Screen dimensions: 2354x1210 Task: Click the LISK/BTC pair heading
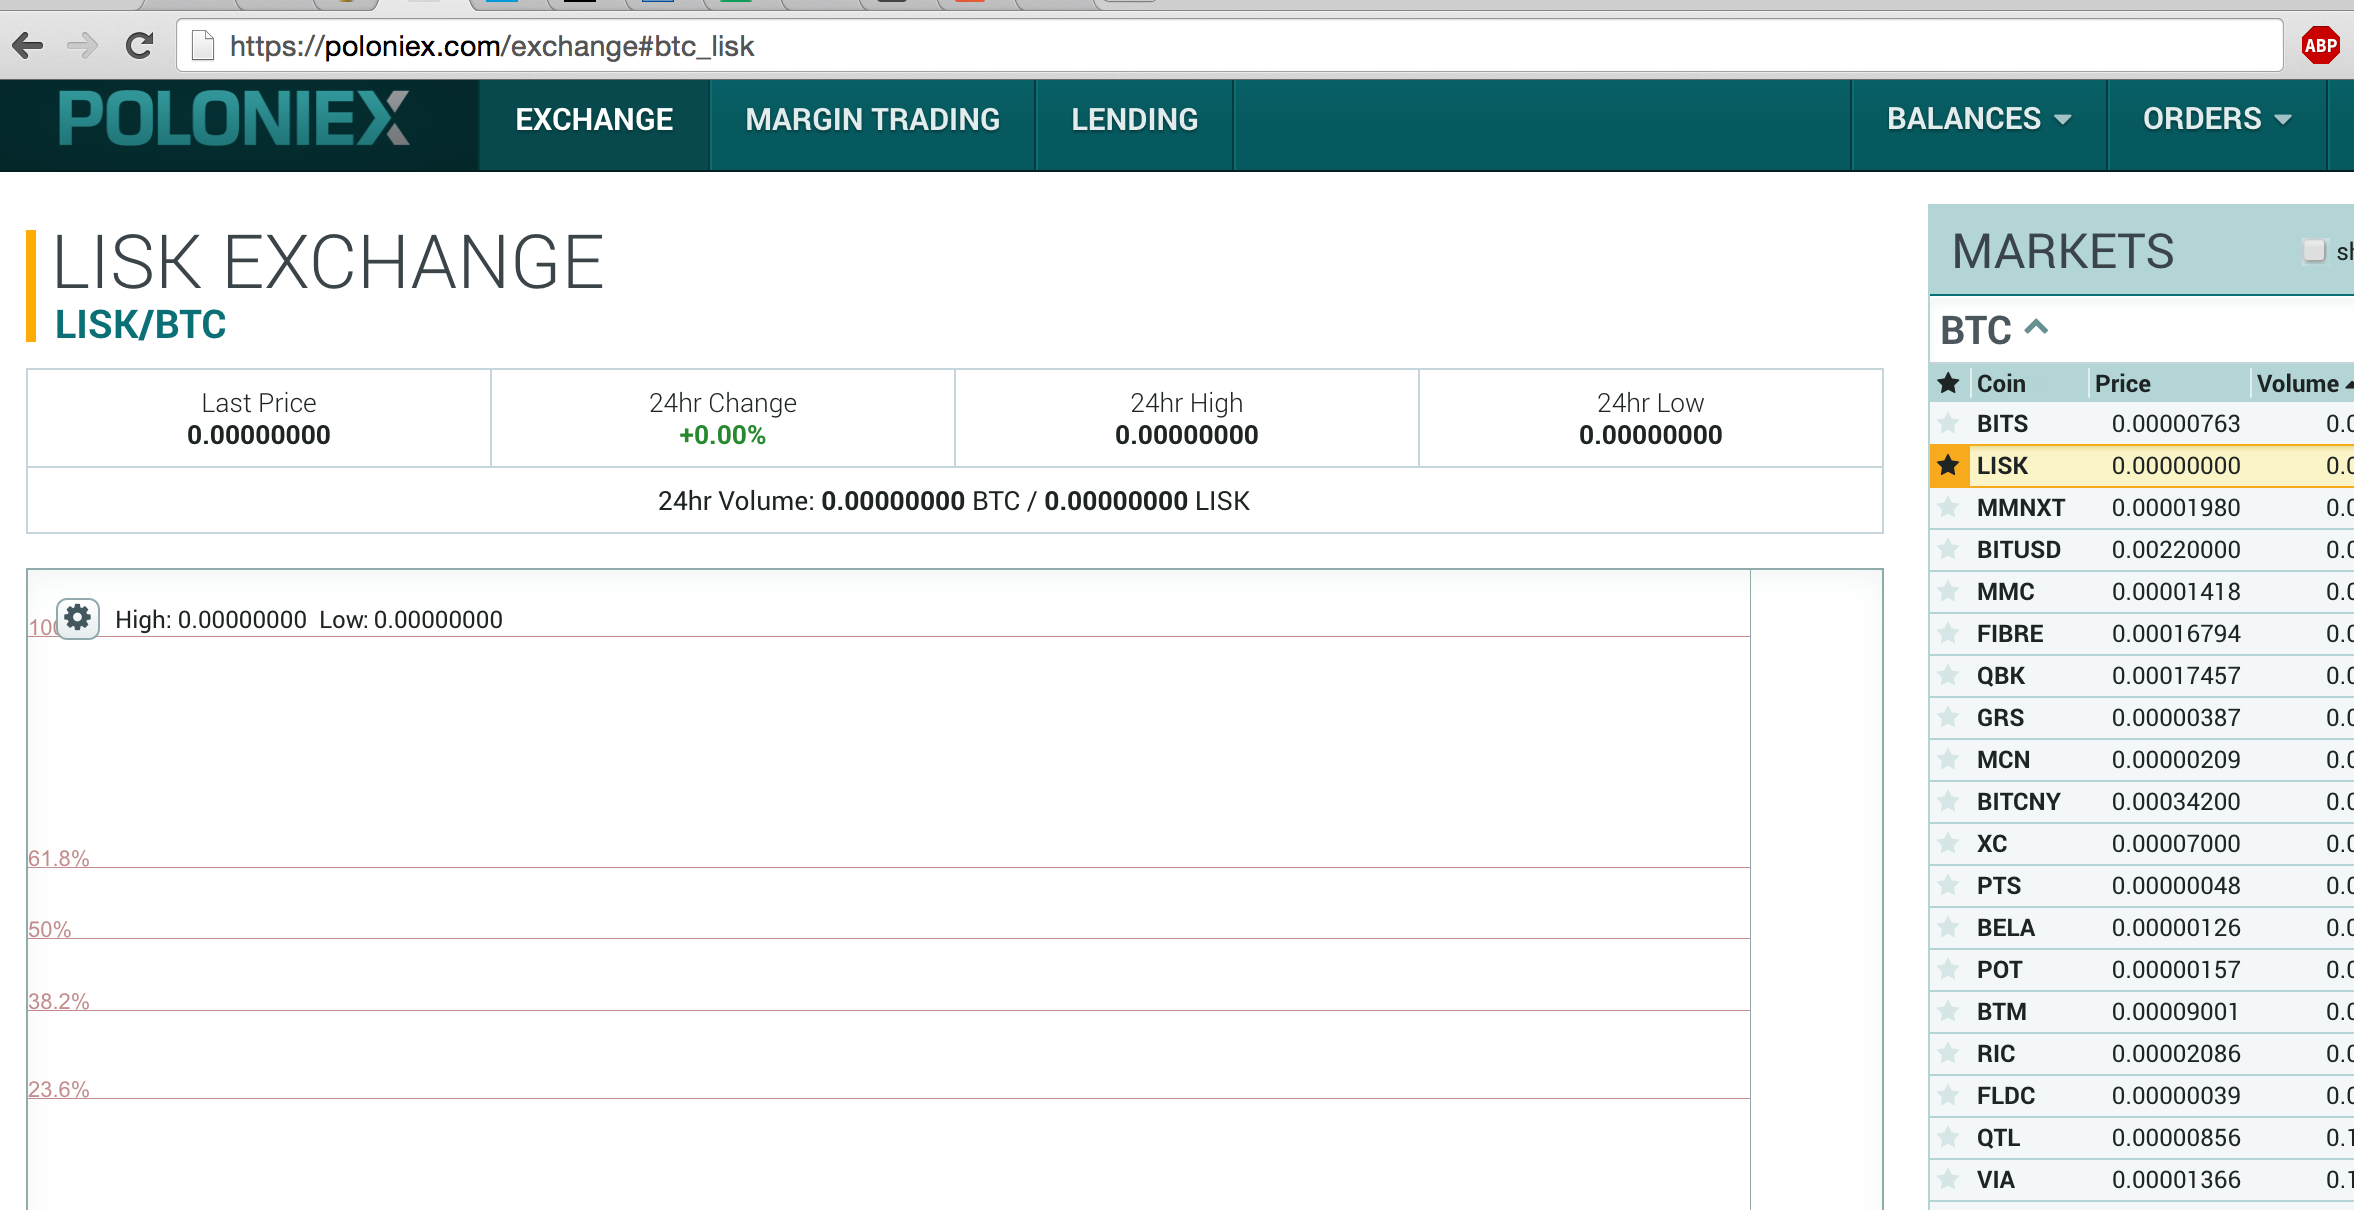point(141,325)
